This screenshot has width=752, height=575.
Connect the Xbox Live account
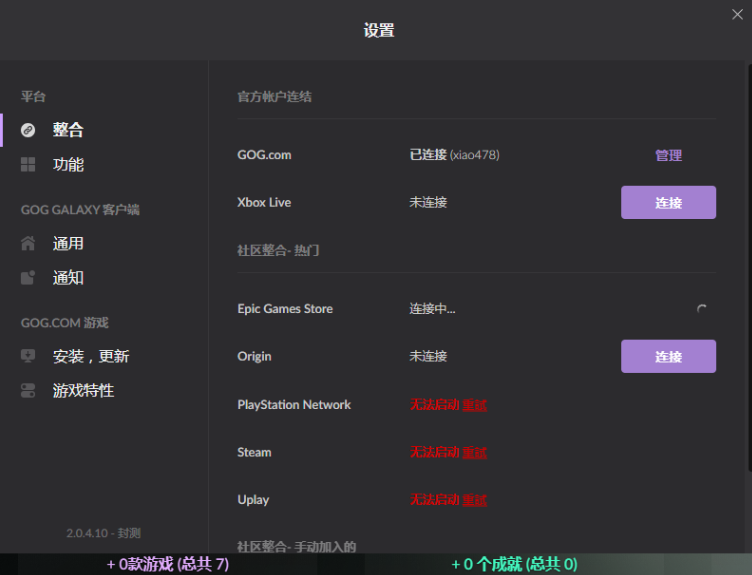(668, 202)
